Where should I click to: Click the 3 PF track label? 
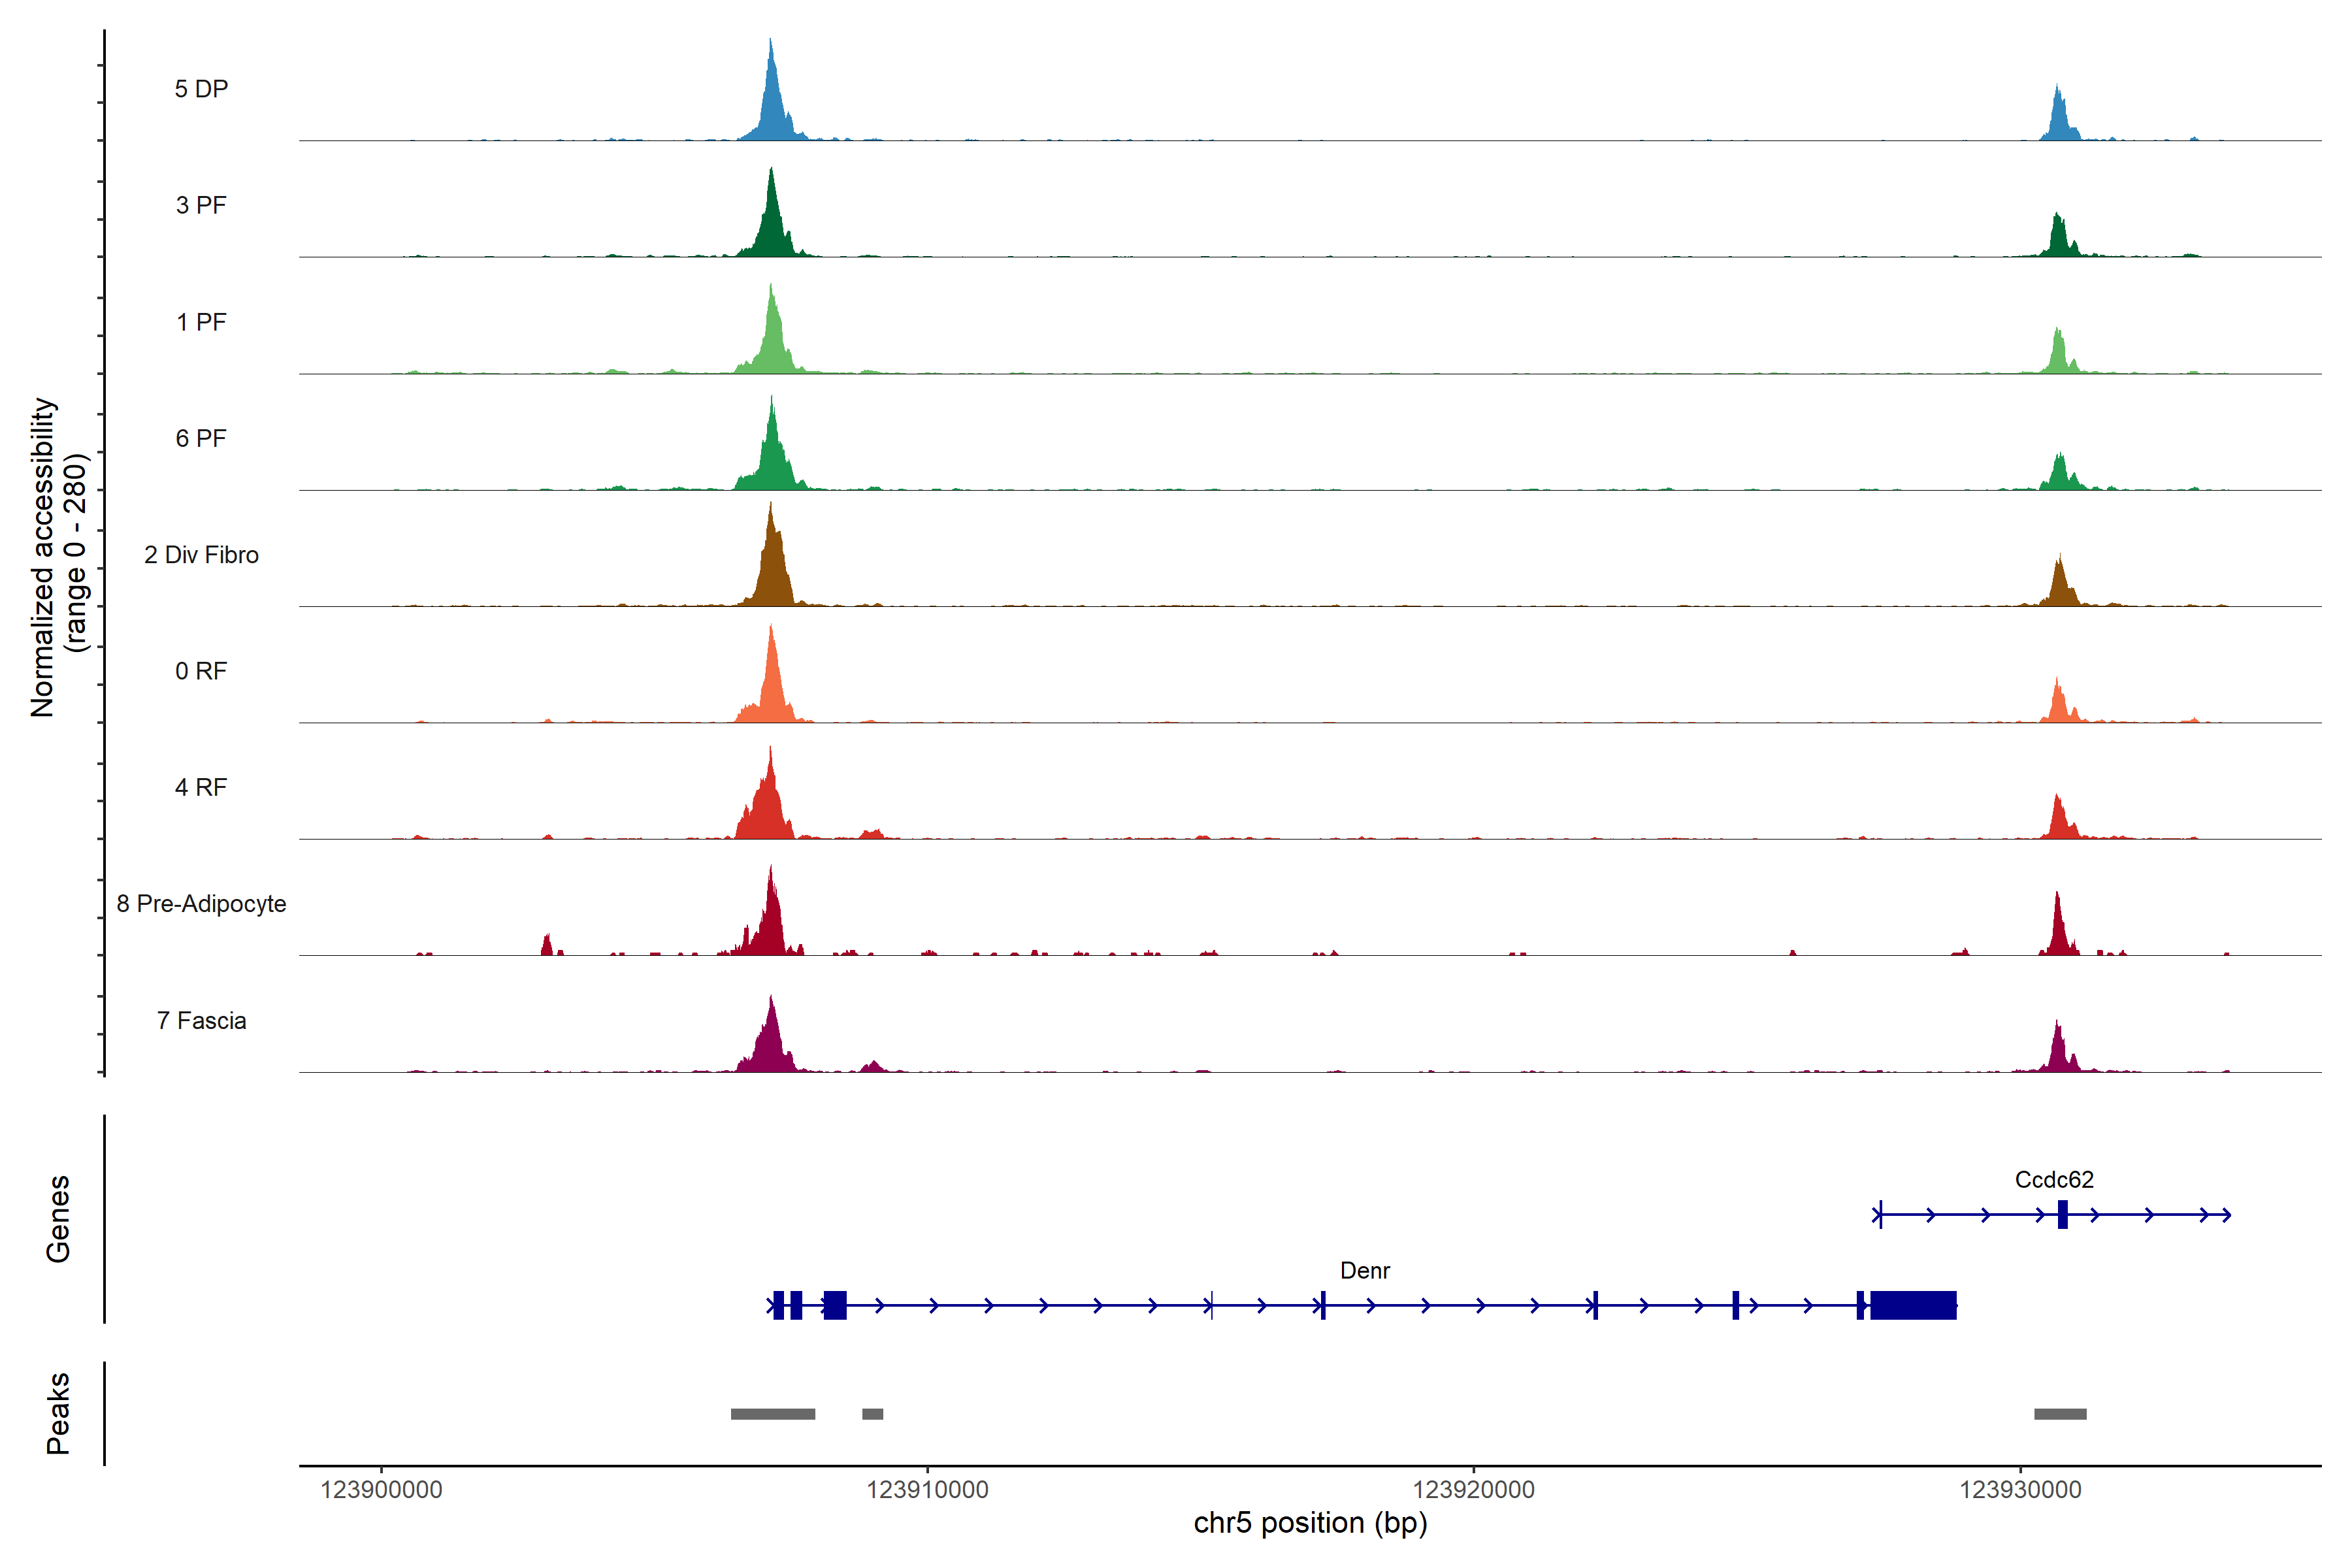(201, 205)
